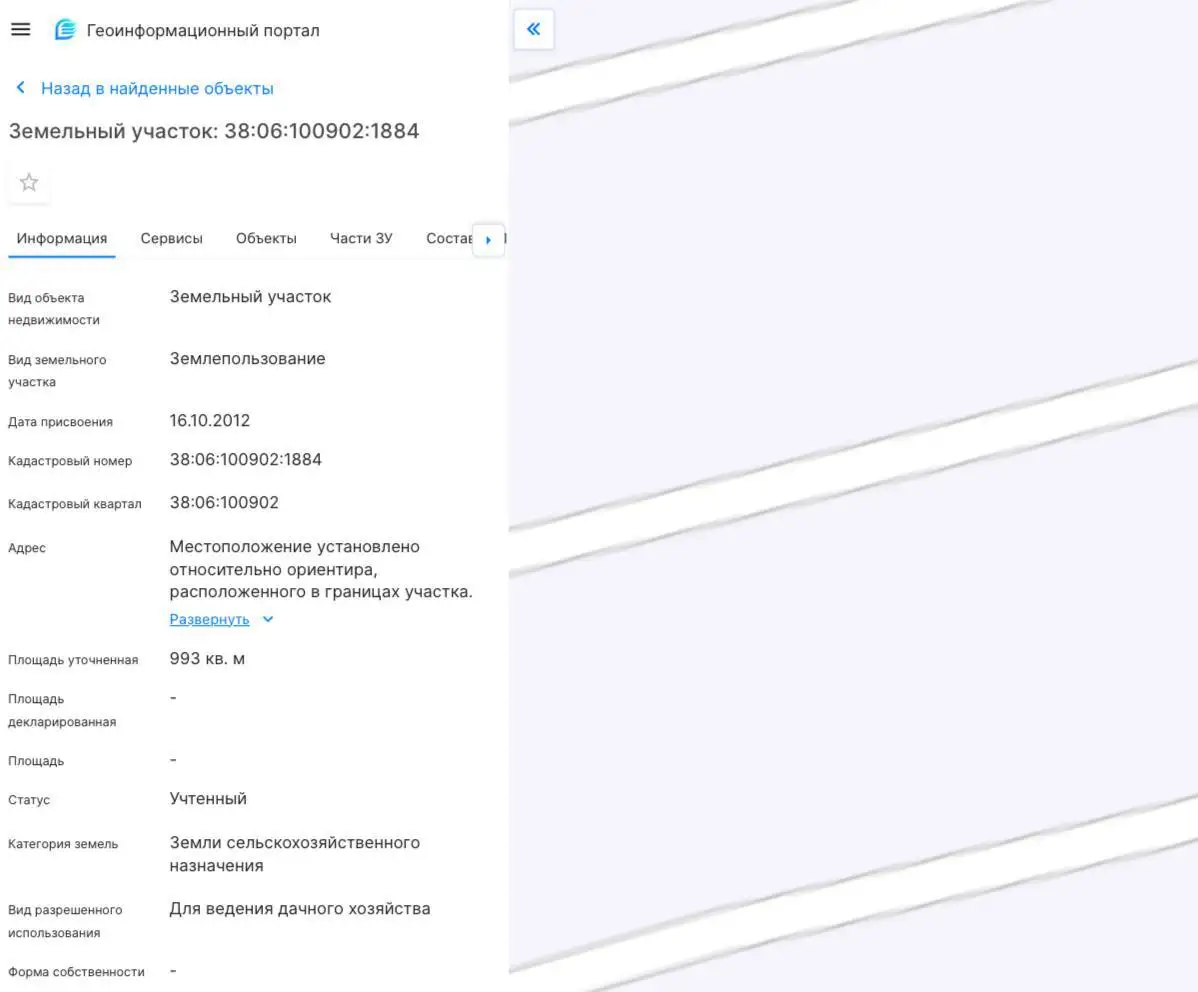Click the Развернуть link under Адрес
This screenshot has height=992, width=1198.
point(209,619)
